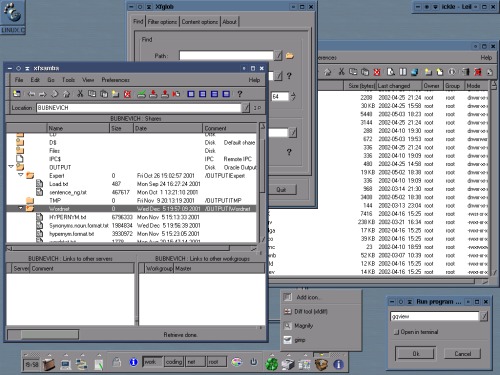Viewport: 500px width, 375px height.
Task: Click the Paste icon in xfsamba toolbar
Action: [x=104, y=94]
